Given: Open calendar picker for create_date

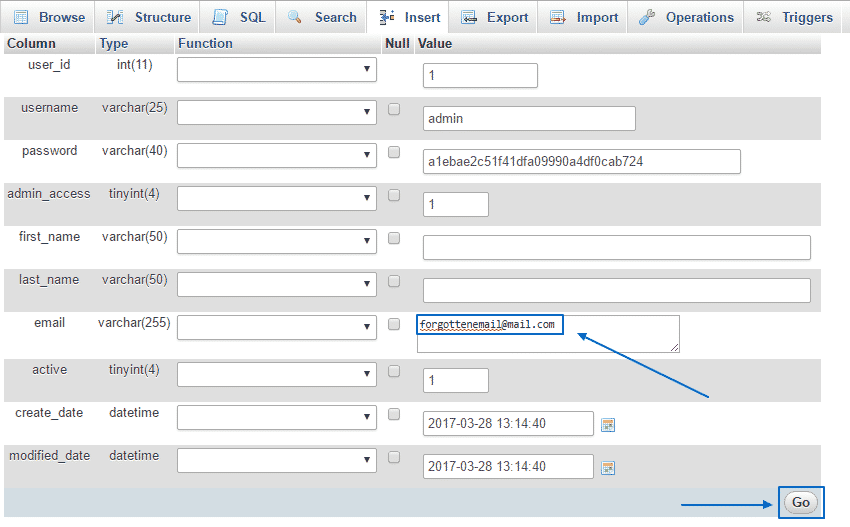Looking at the screenshot, I should click(x=608, y=425).
